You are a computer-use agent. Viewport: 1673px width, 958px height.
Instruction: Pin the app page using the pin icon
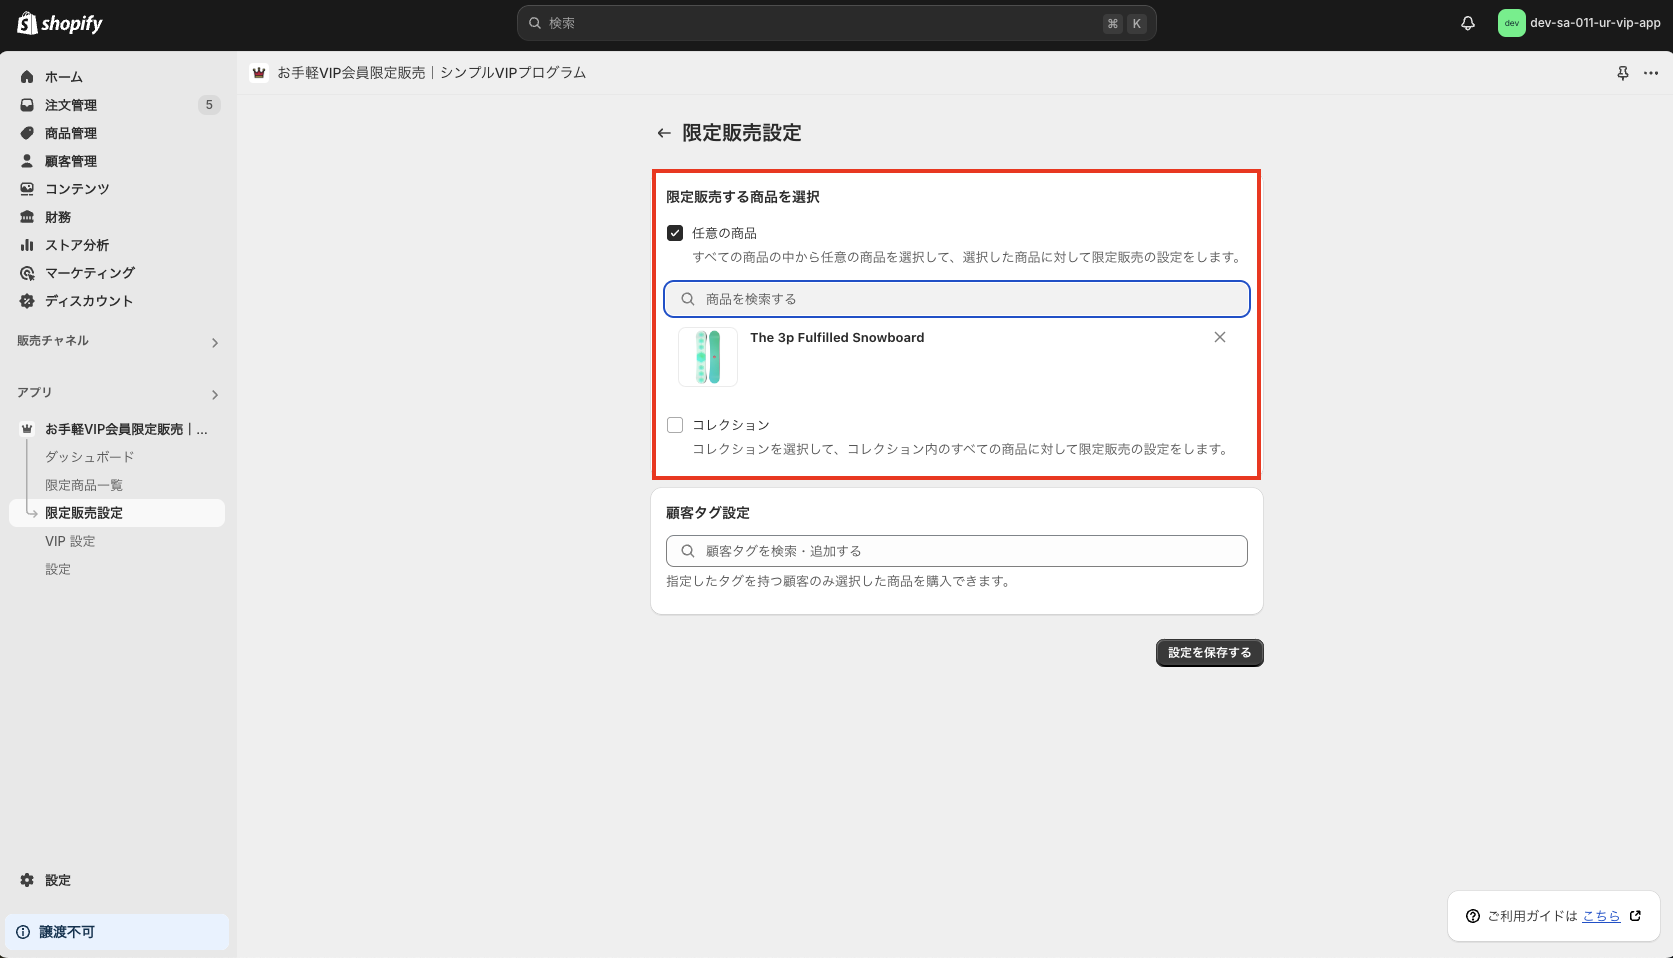(1622, 72)
